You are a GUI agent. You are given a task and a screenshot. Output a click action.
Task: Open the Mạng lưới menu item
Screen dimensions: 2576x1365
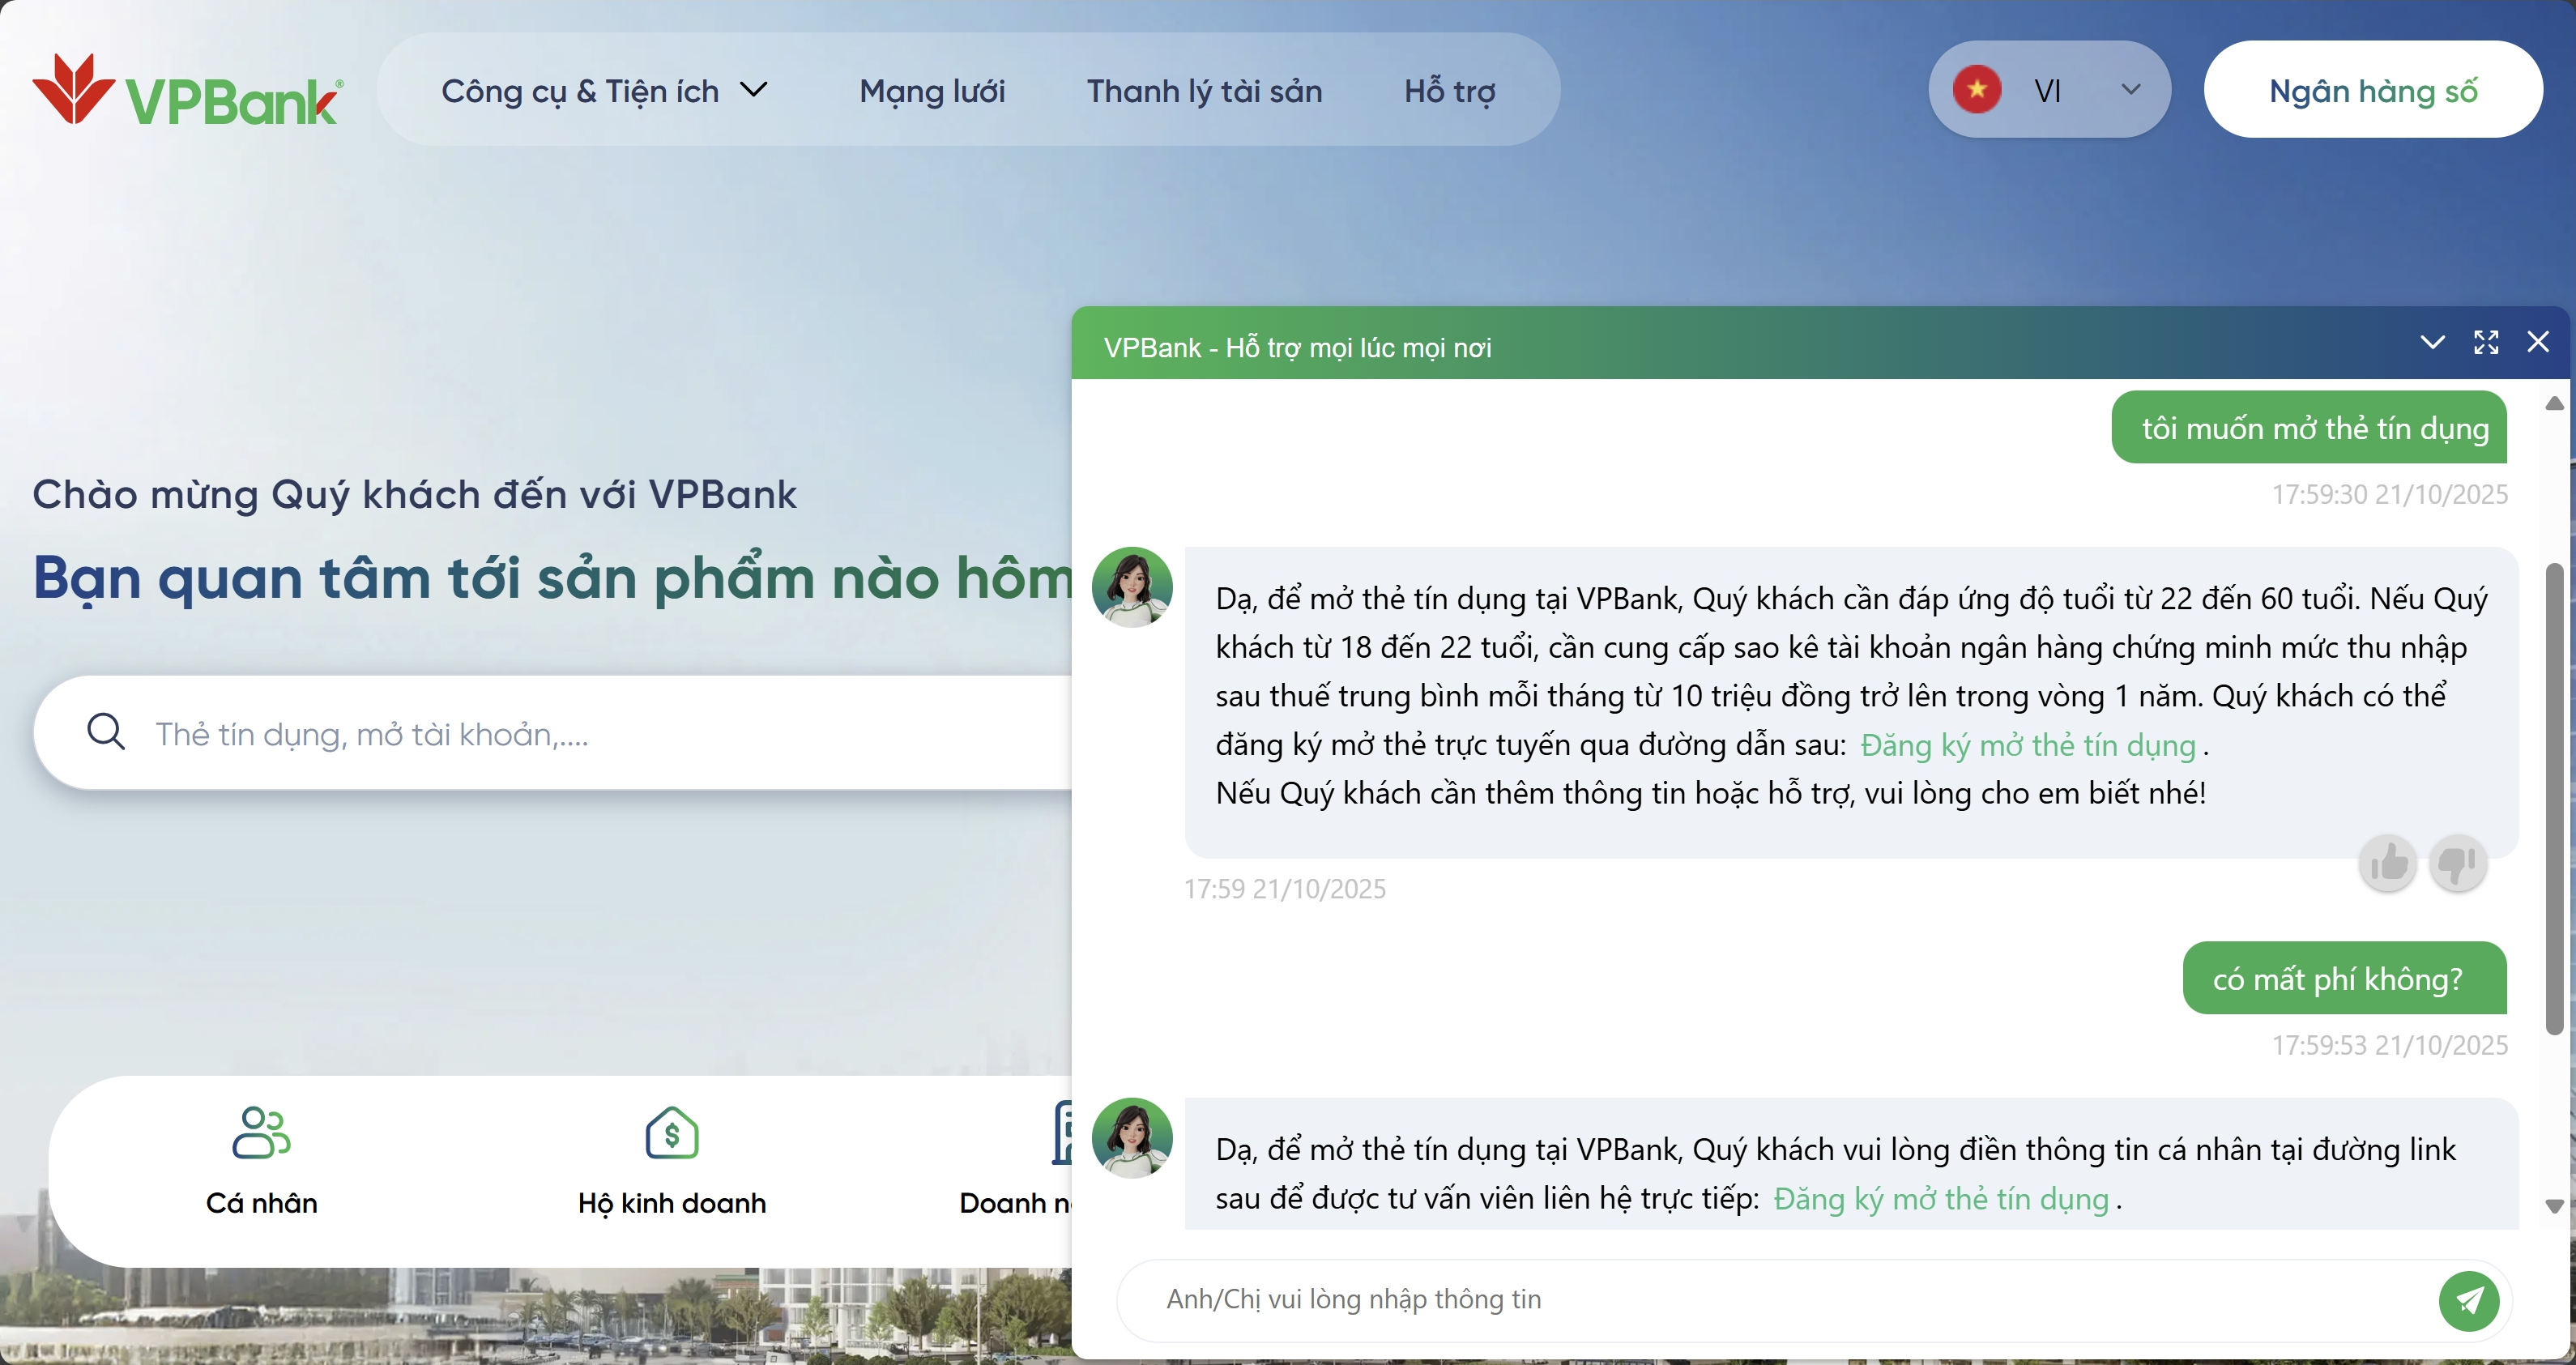point(932,91)
